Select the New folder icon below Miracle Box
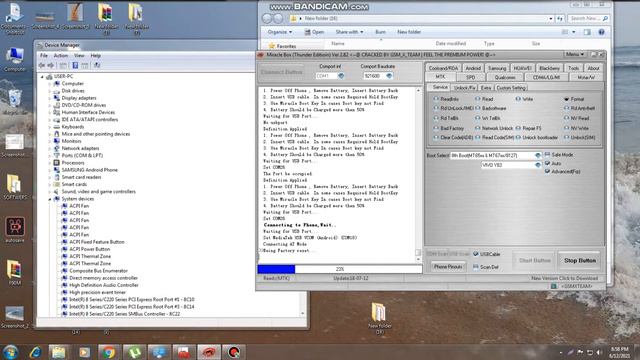Viewport: 640px width, 360px height. point(379,317)
